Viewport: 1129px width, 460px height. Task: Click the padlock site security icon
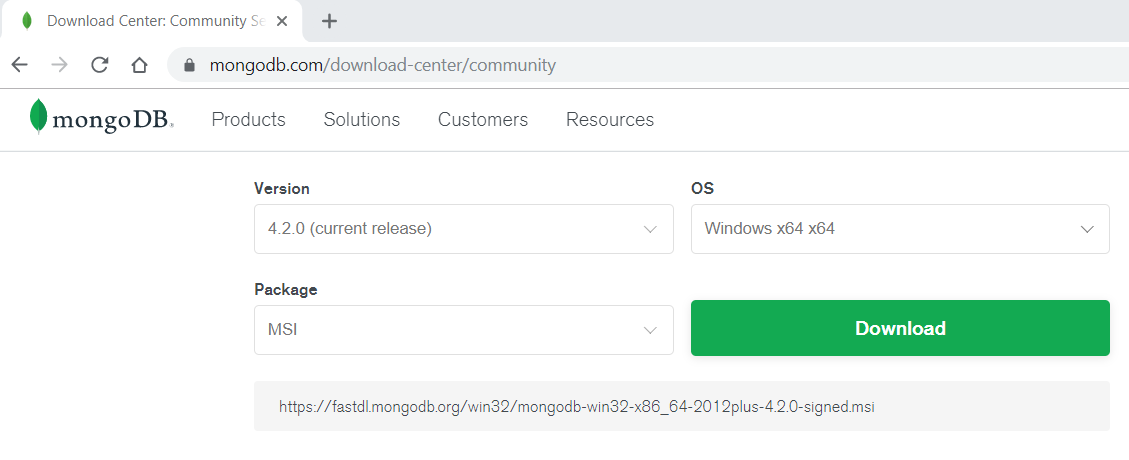(x=188, y=66)
